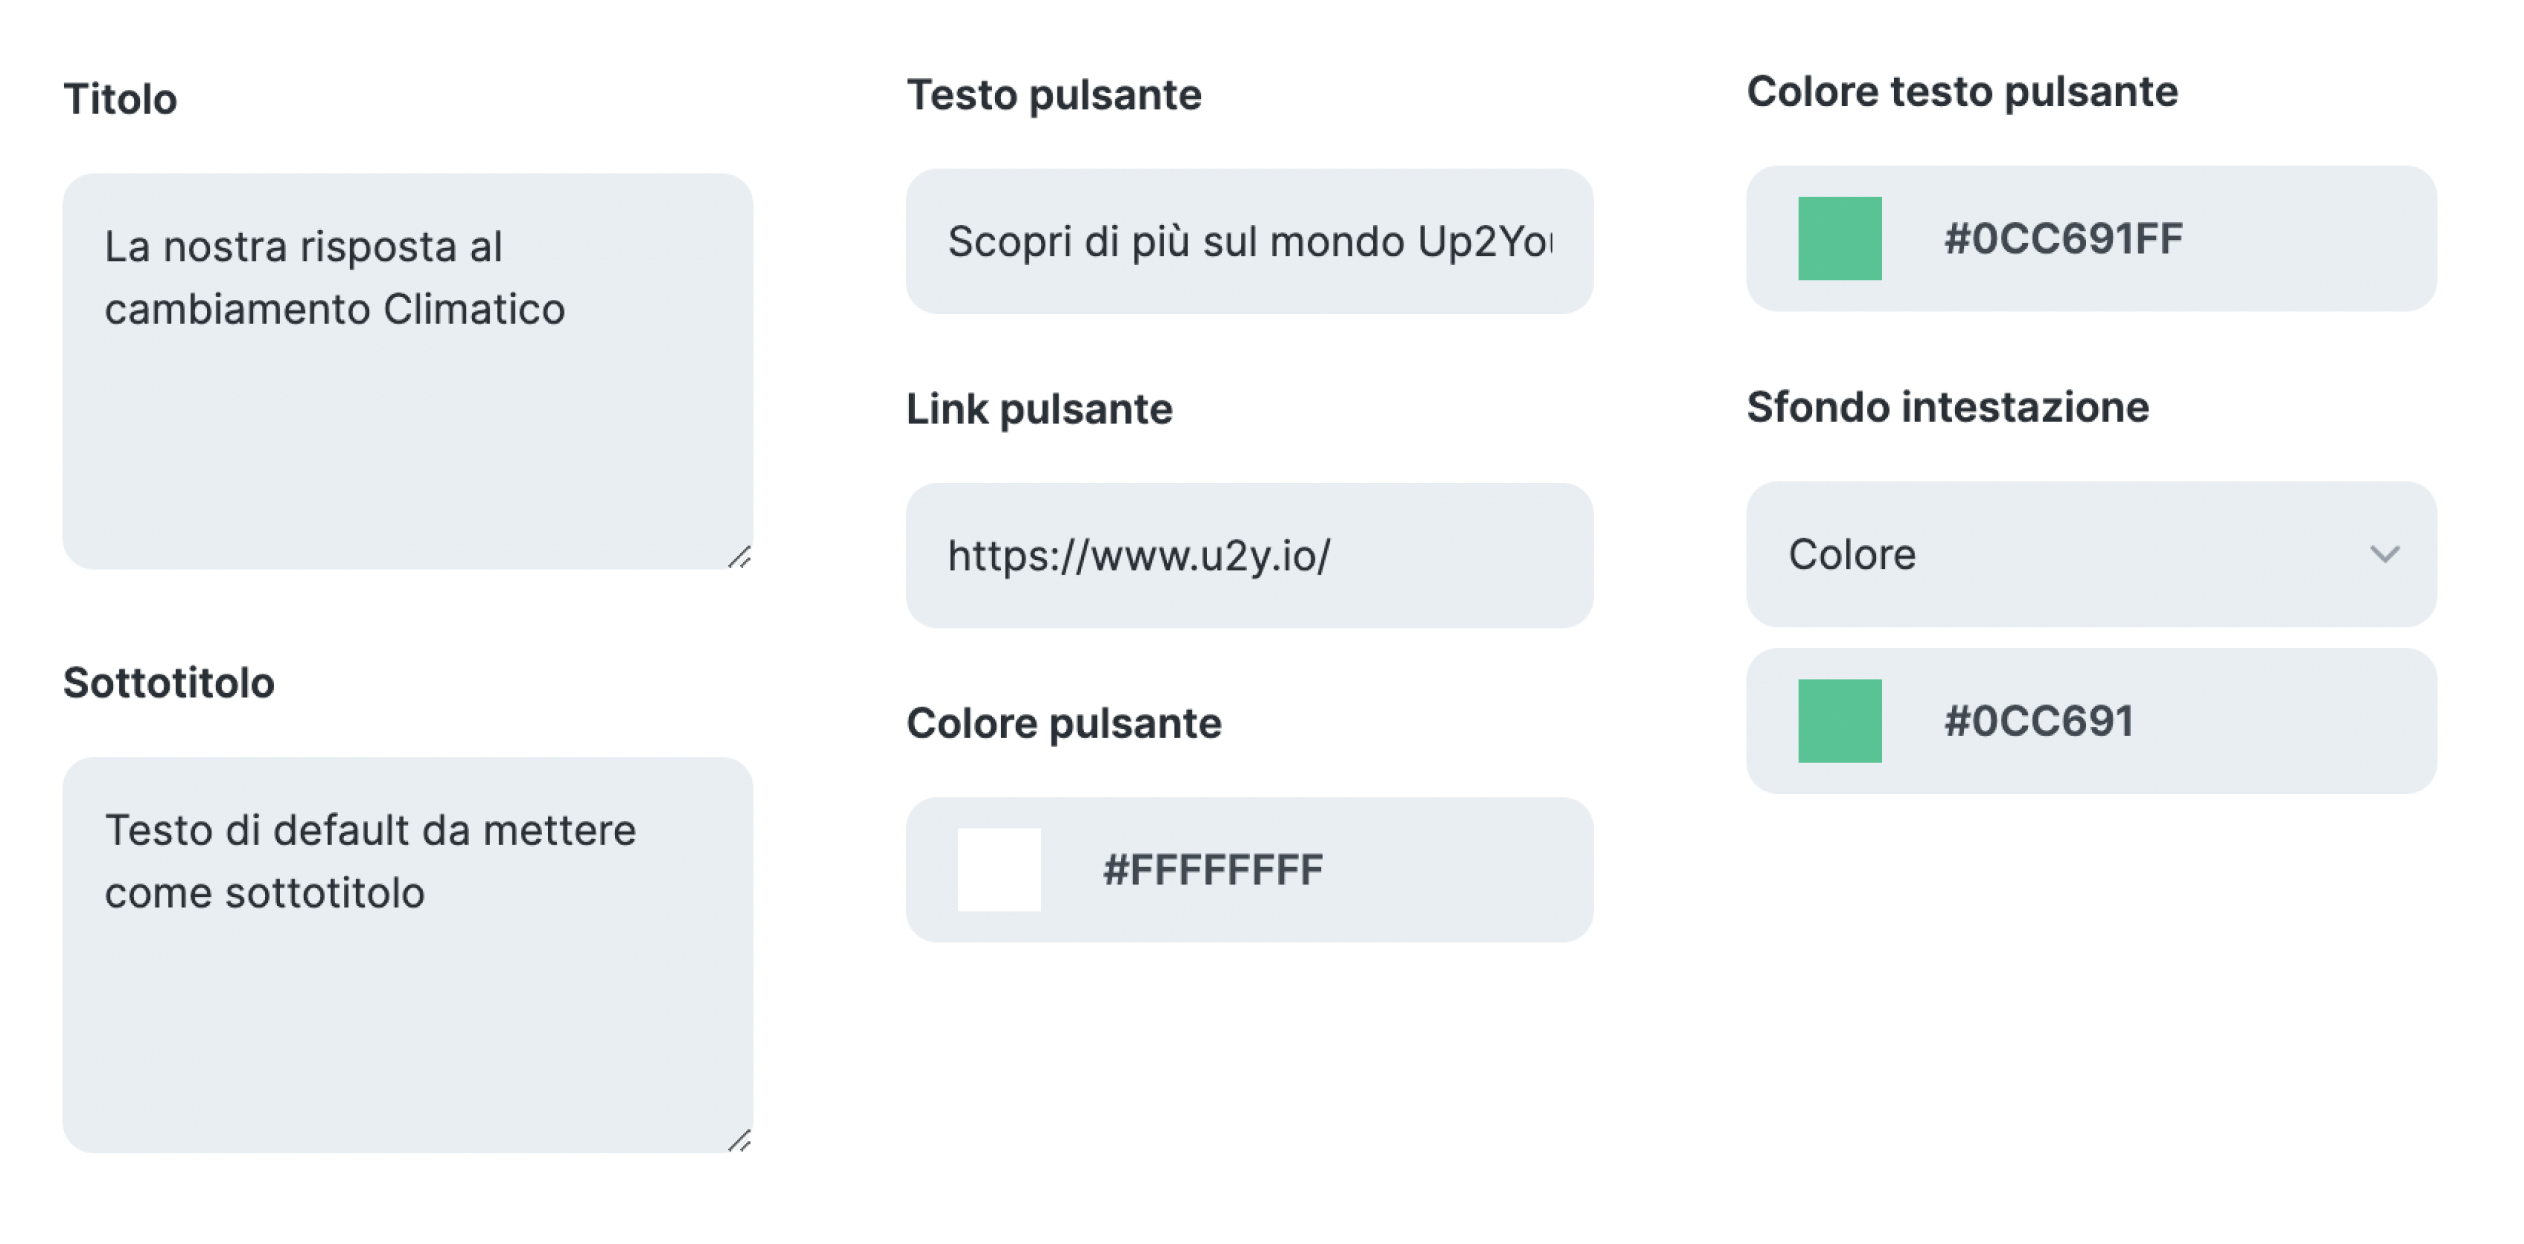Open the green Colore testo pulsante swatch
Viewport: 2524px width, 1244px height.
tap(1838, 238)
